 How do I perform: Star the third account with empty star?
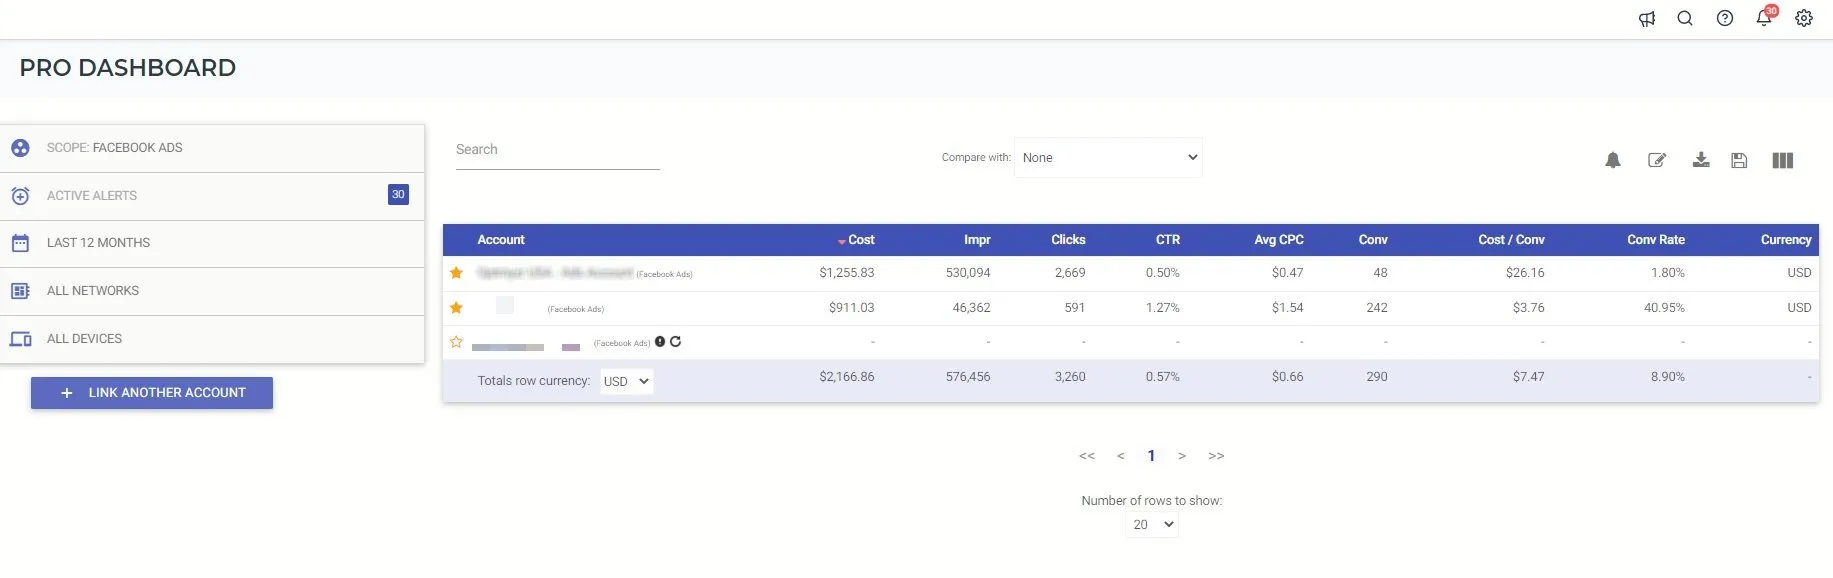(x=456, y=342)
